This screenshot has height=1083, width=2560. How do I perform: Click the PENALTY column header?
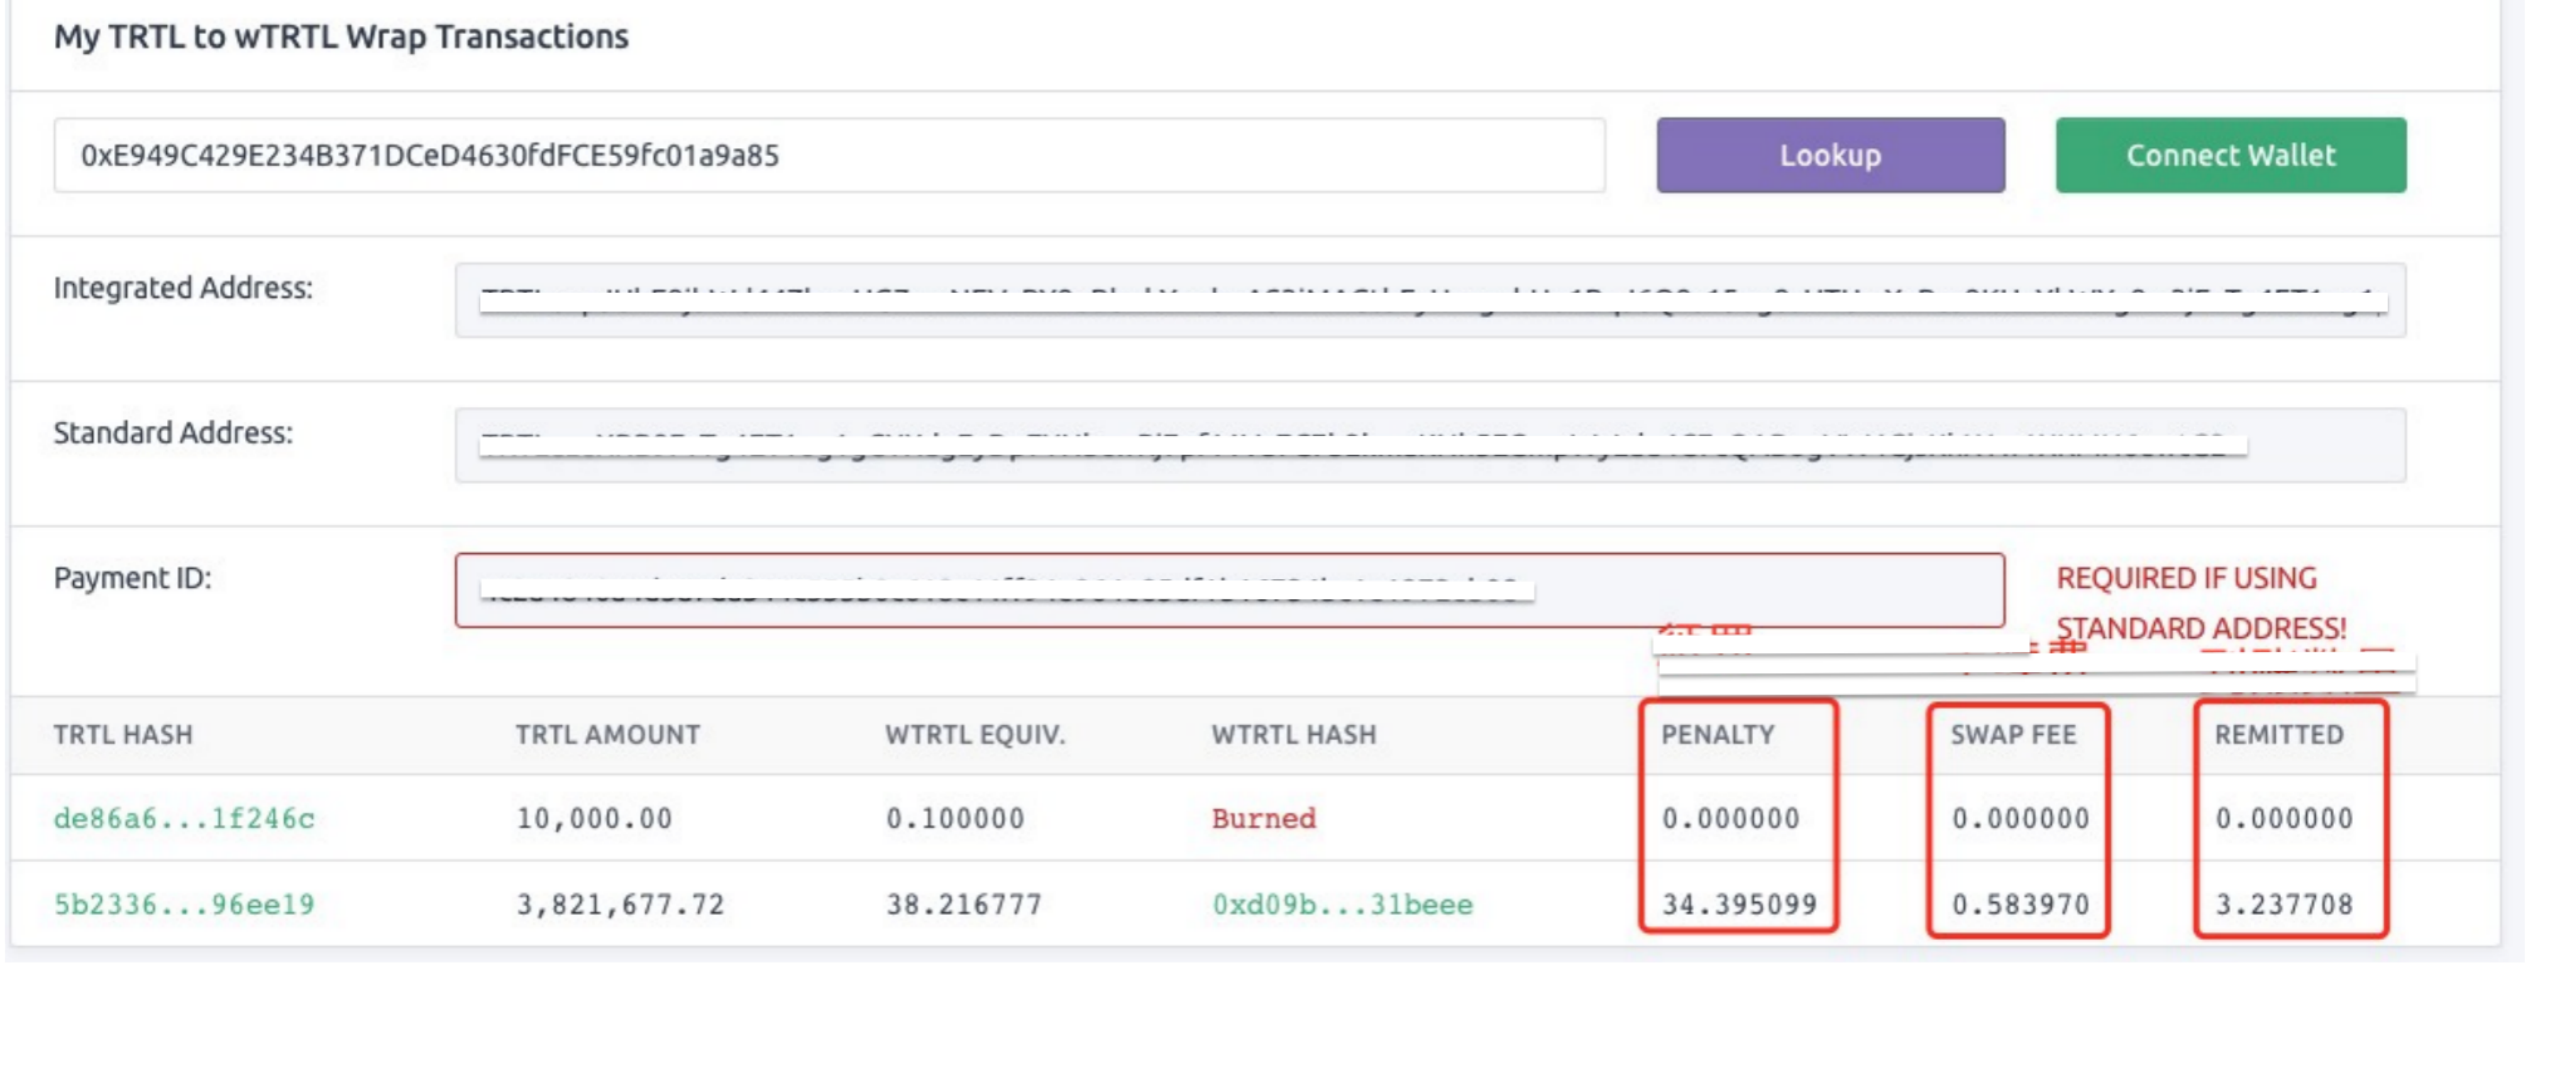[1718, 735]
